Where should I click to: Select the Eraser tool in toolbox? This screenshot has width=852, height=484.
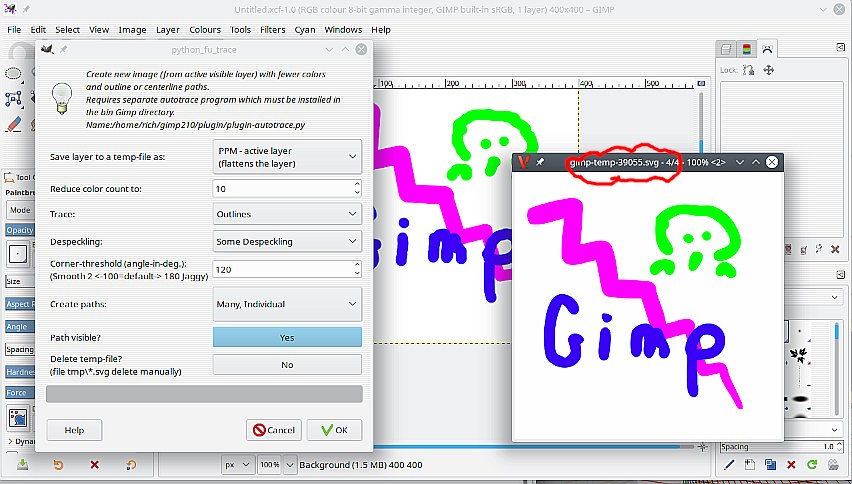tap(14, 124)
